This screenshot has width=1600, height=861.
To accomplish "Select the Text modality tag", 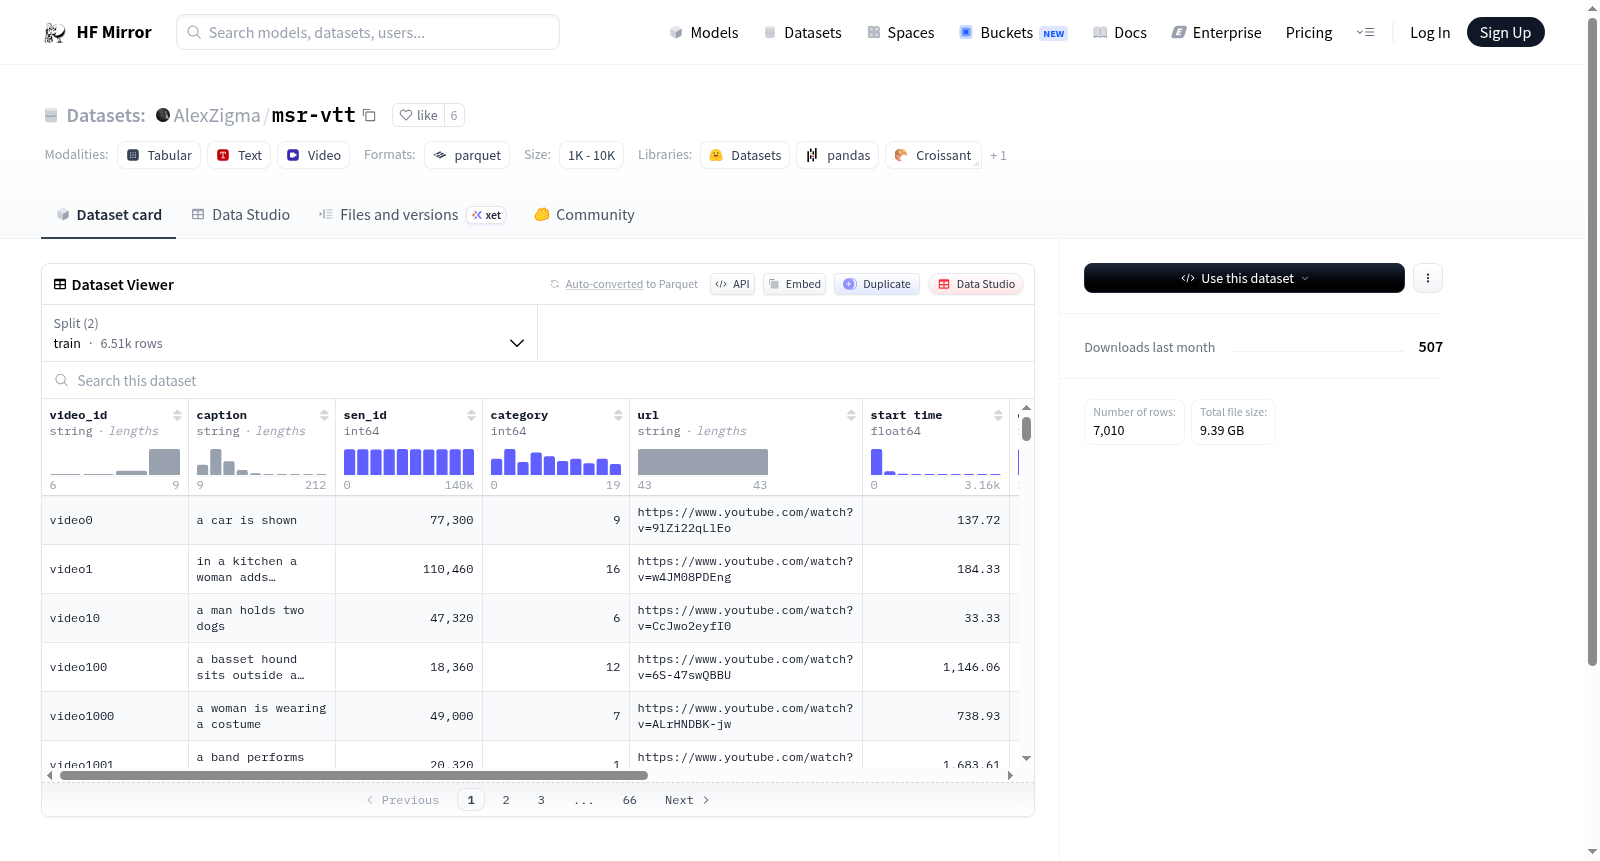I will coord(239,155).
